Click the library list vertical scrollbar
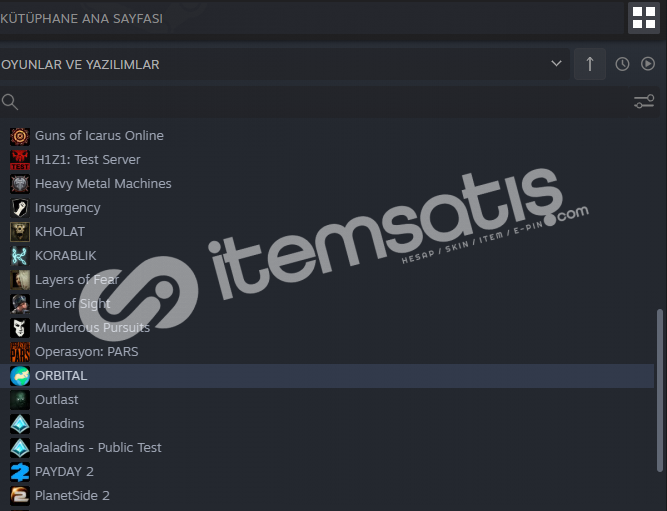 pyautogui.click(x=660, y=390)
